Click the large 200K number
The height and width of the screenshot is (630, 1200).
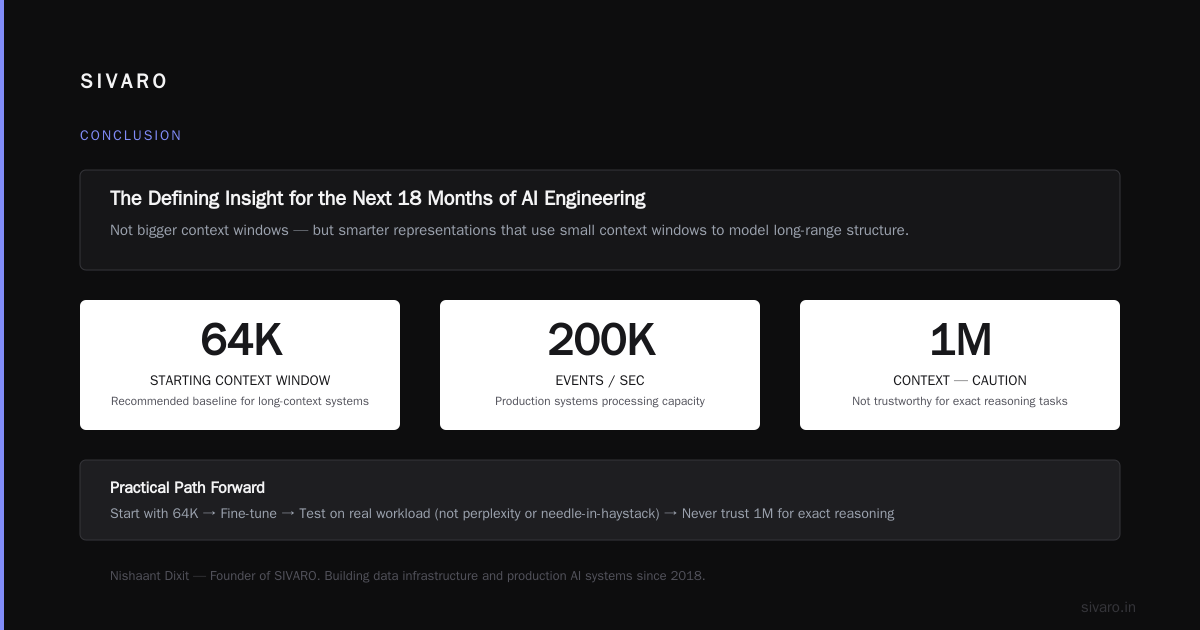(x=600, y=340)
